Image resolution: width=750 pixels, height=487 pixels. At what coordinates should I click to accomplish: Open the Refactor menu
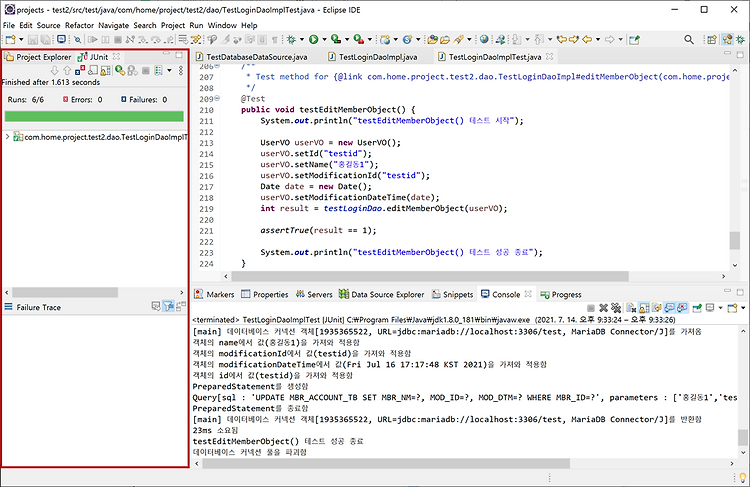(x=79, y=25)
